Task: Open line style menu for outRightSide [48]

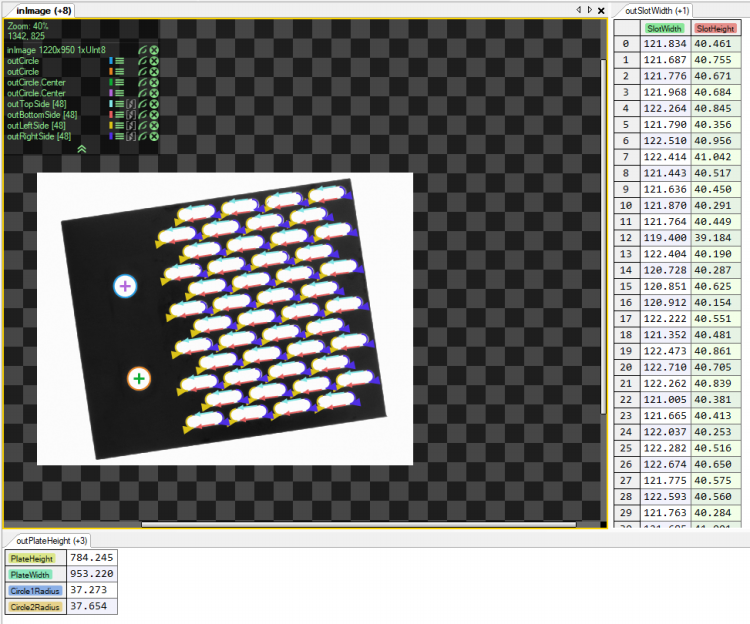Action: coord(120,137)
